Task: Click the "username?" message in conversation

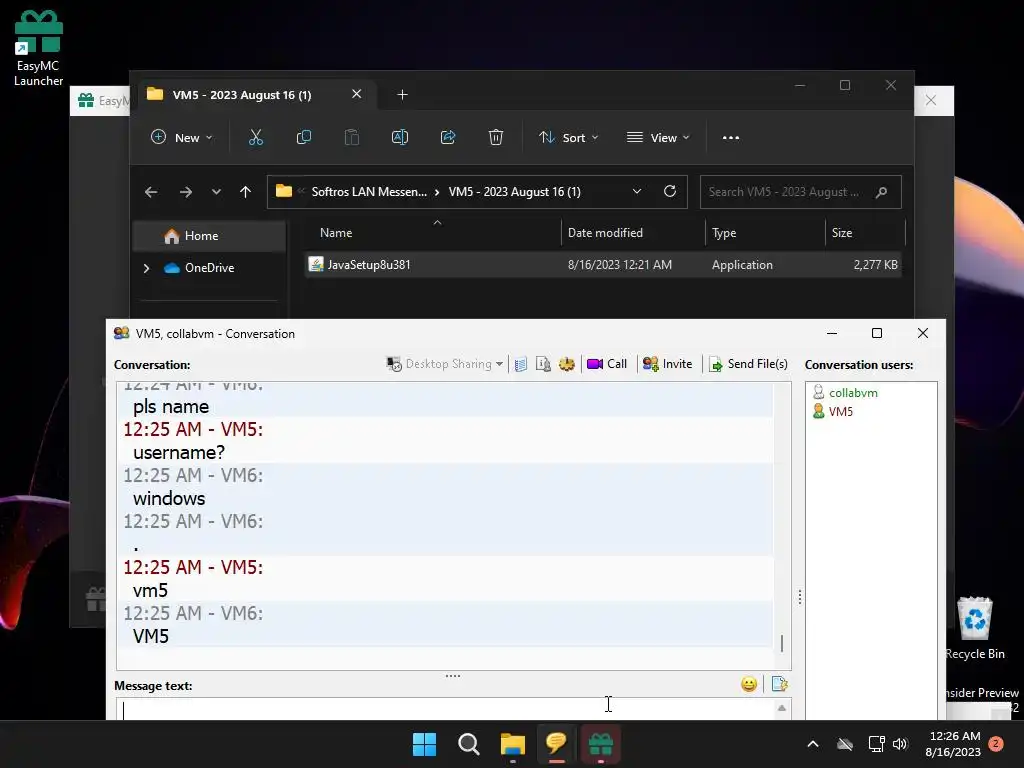Action: tap(178, 453)
